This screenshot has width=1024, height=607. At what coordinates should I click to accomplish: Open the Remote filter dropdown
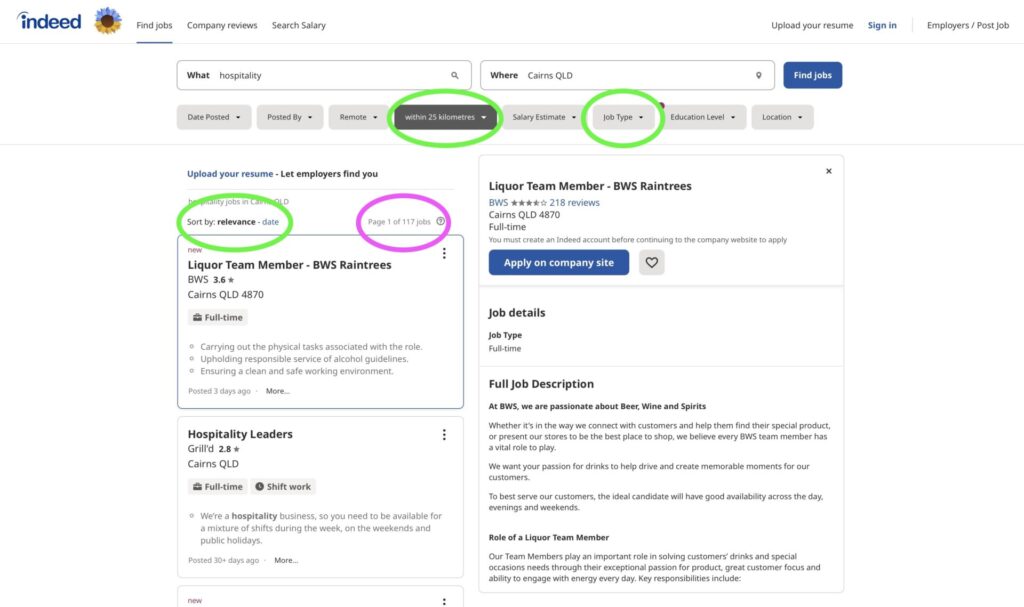358,117
